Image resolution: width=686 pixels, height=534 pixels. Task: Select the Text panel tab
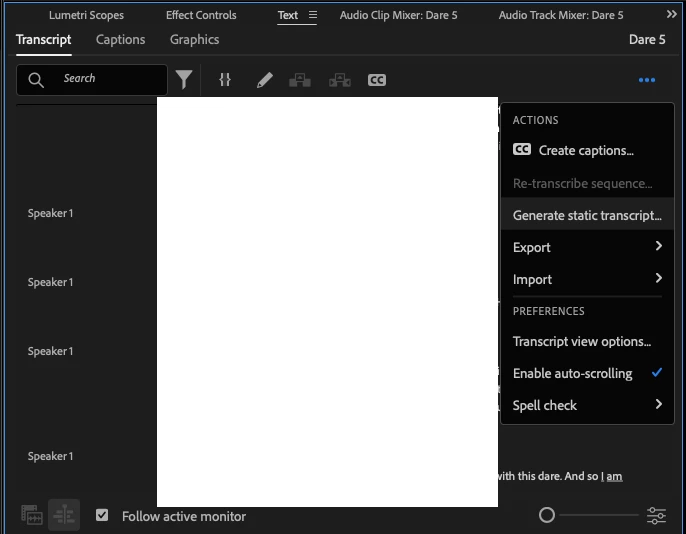click(287, 15)
